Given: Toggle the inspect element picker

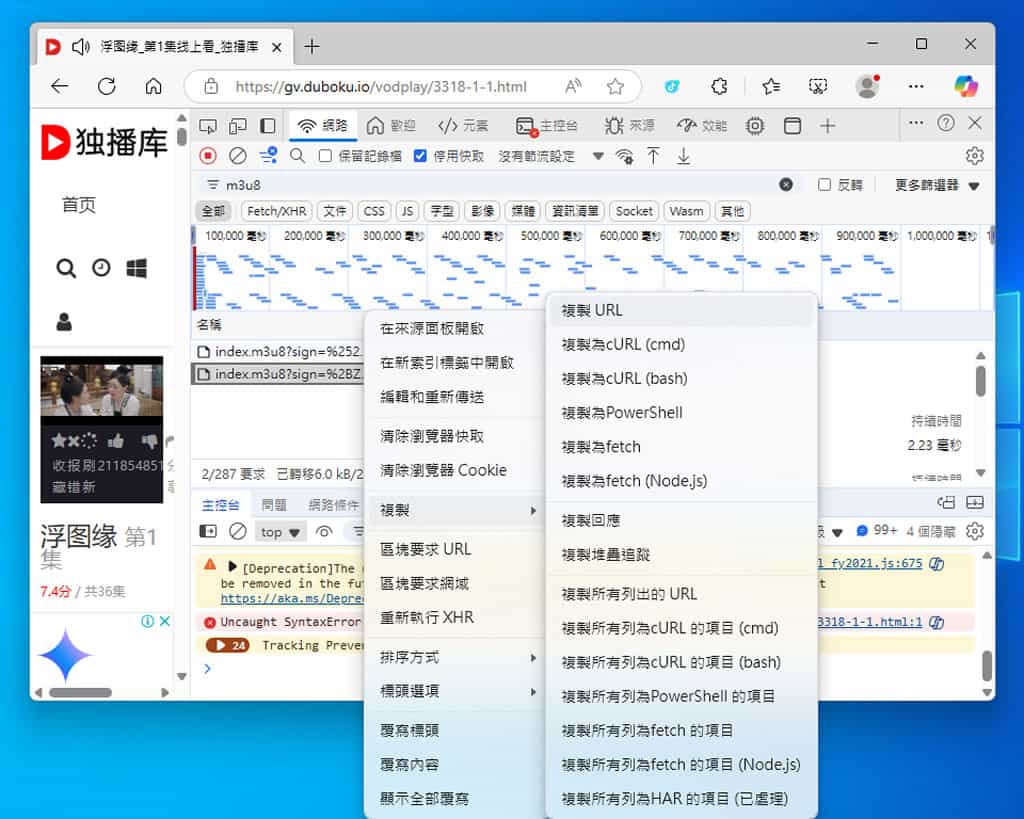Looking at the screenshot, I should tap(208, 126).
